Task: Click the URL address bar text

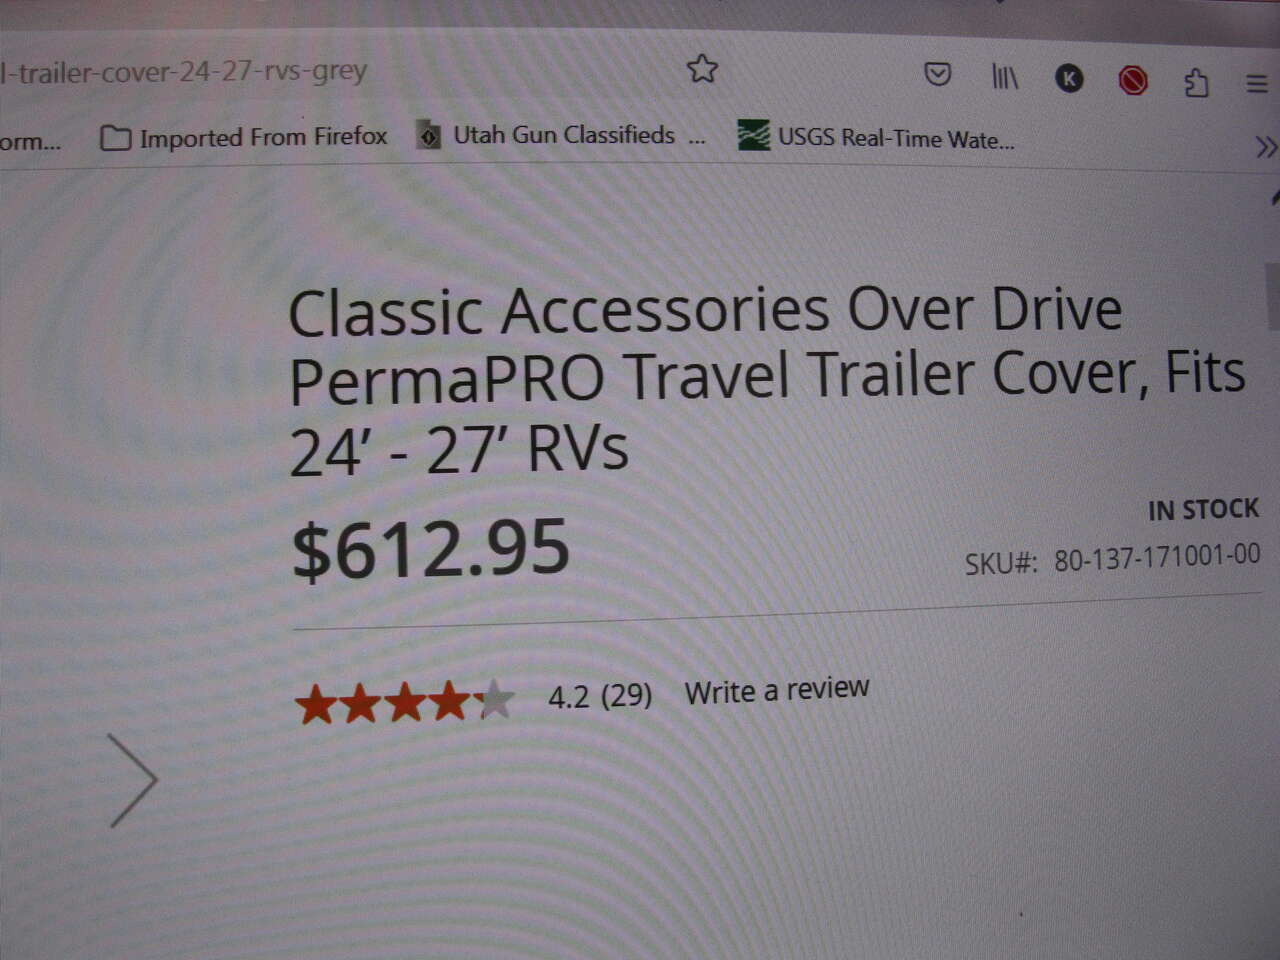Action: (x=183, y=72)
